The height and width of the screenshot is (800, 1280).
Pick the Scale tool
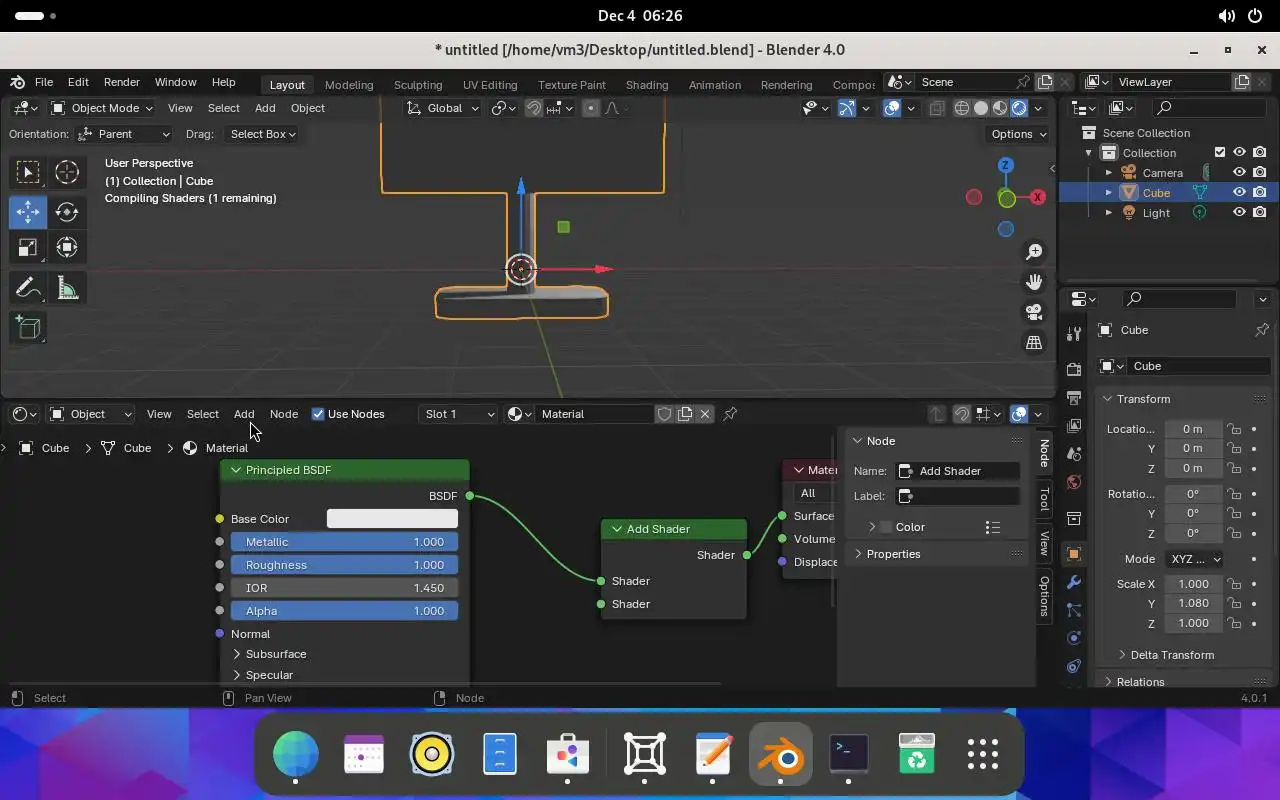point(28,248)
